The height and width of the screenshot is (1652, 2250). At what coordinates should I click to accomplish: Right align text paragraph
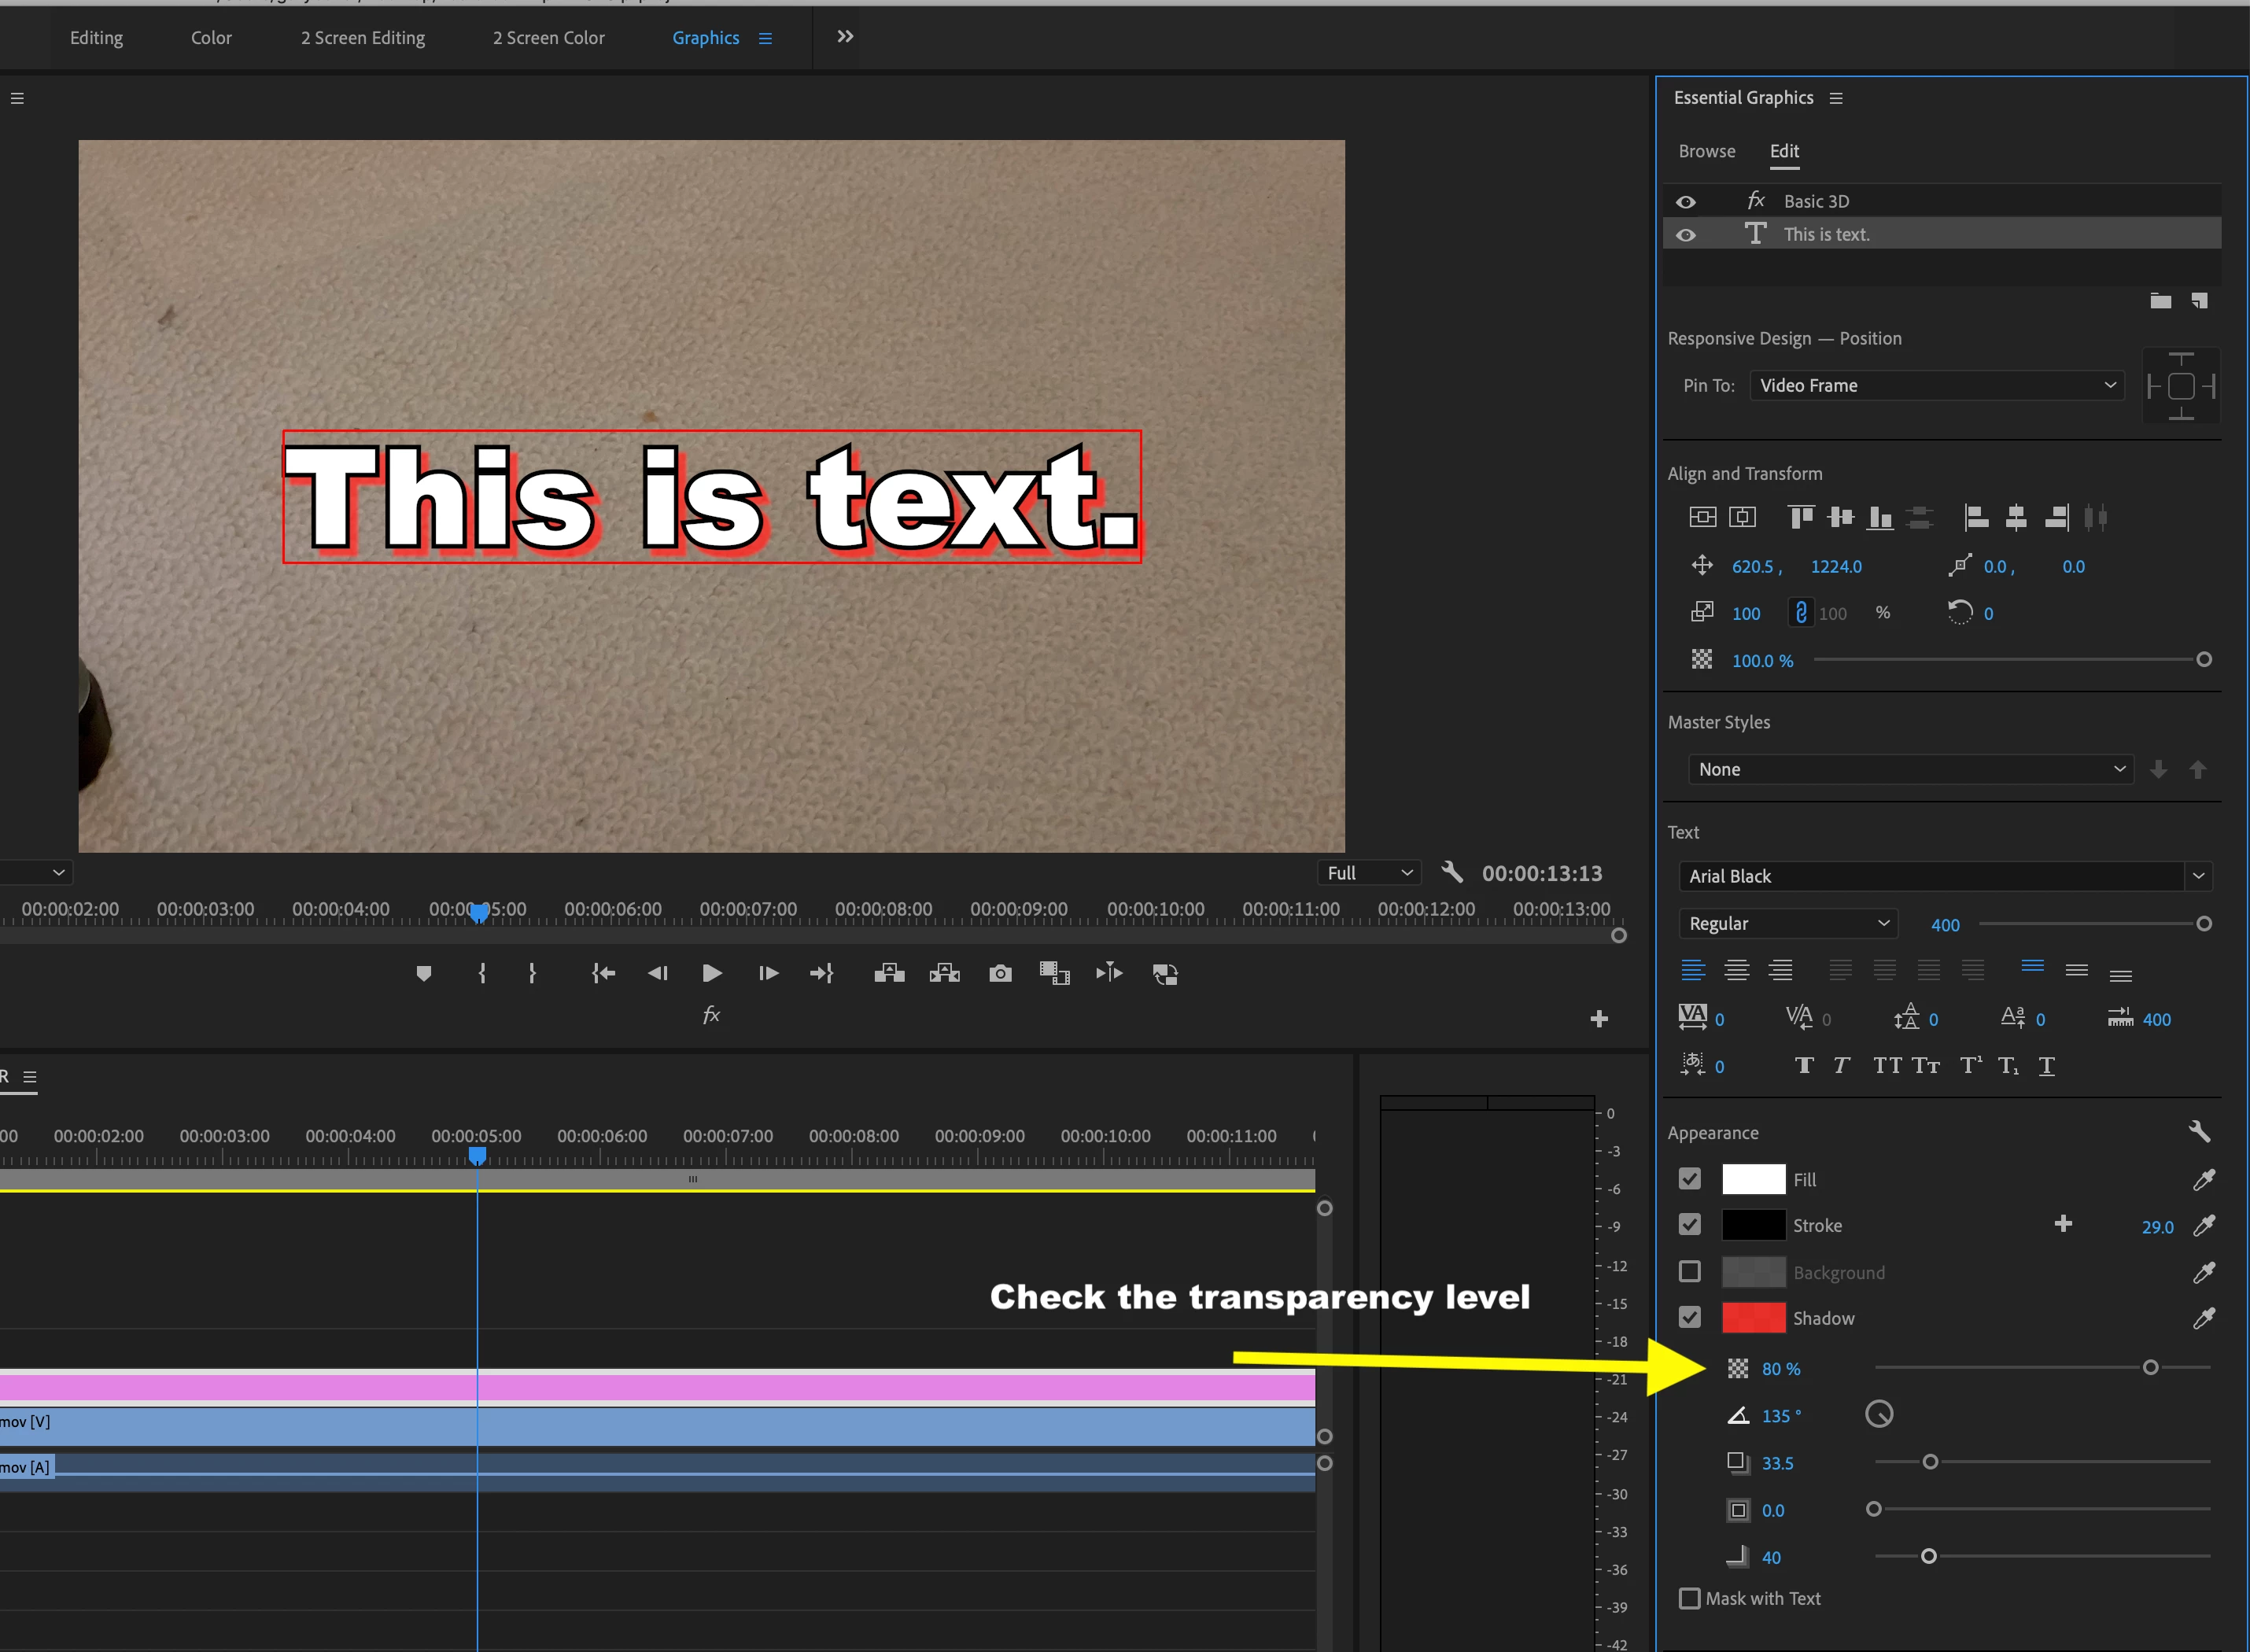[1781, 970]
